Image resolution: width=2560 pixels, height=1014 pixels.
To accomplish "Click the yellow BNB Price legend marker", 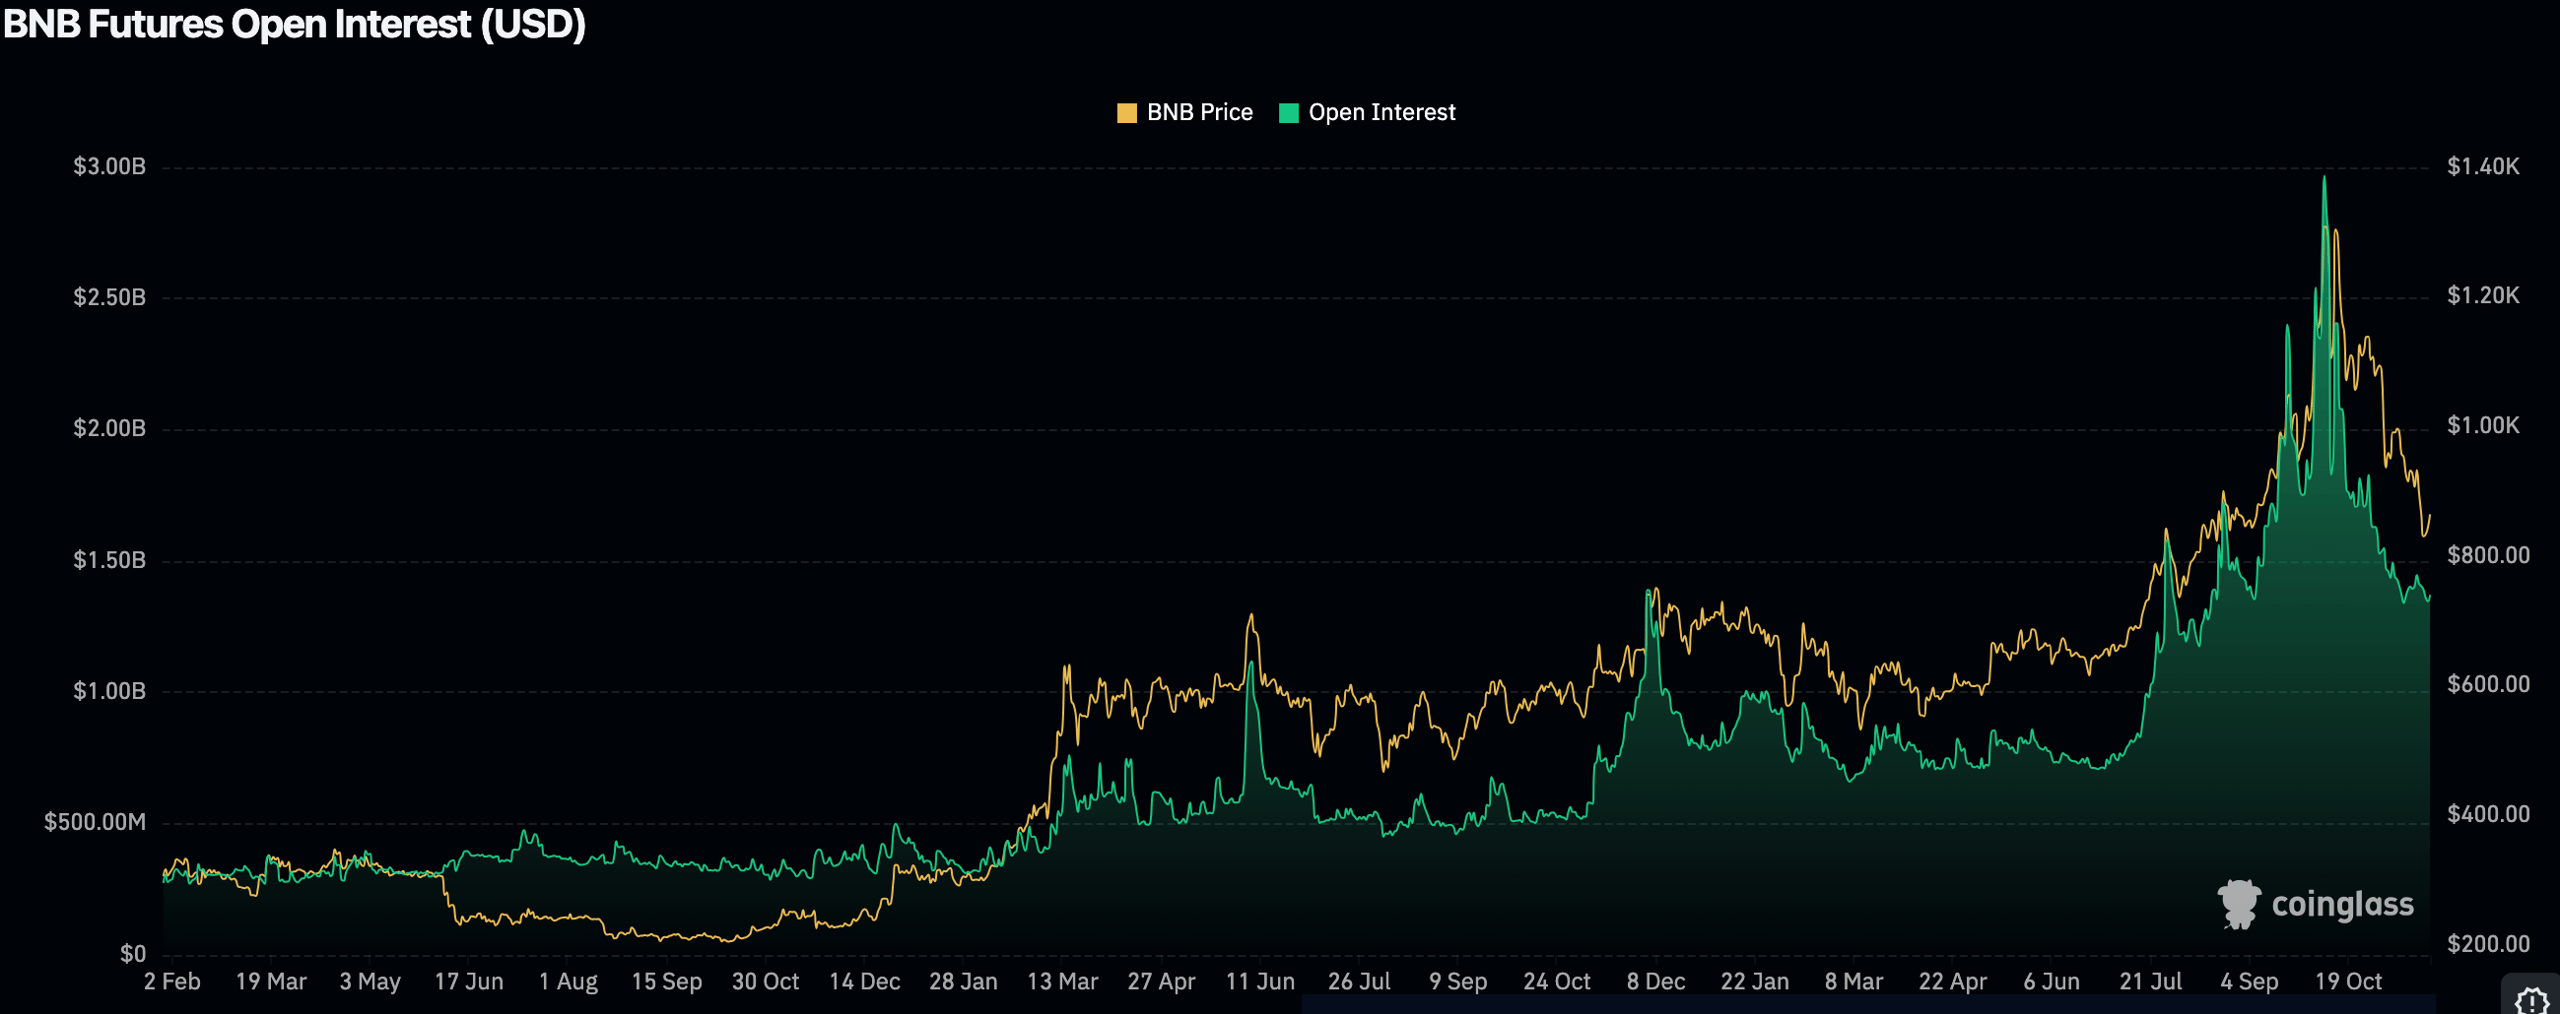I will tap(1128, 112).
